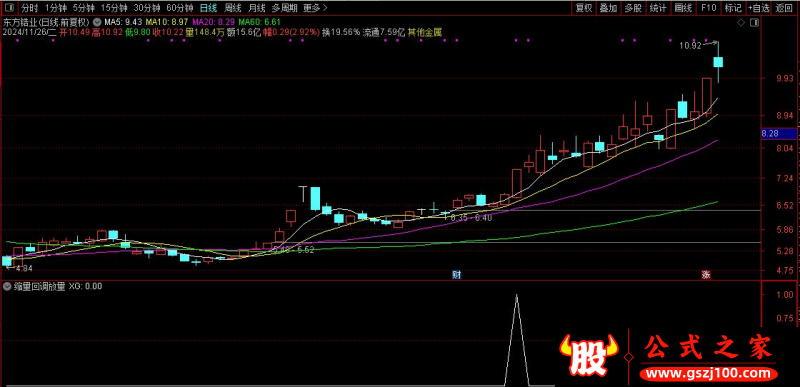
Task: Click the diamond icon above the chart
Action: (x=741, y=23)
